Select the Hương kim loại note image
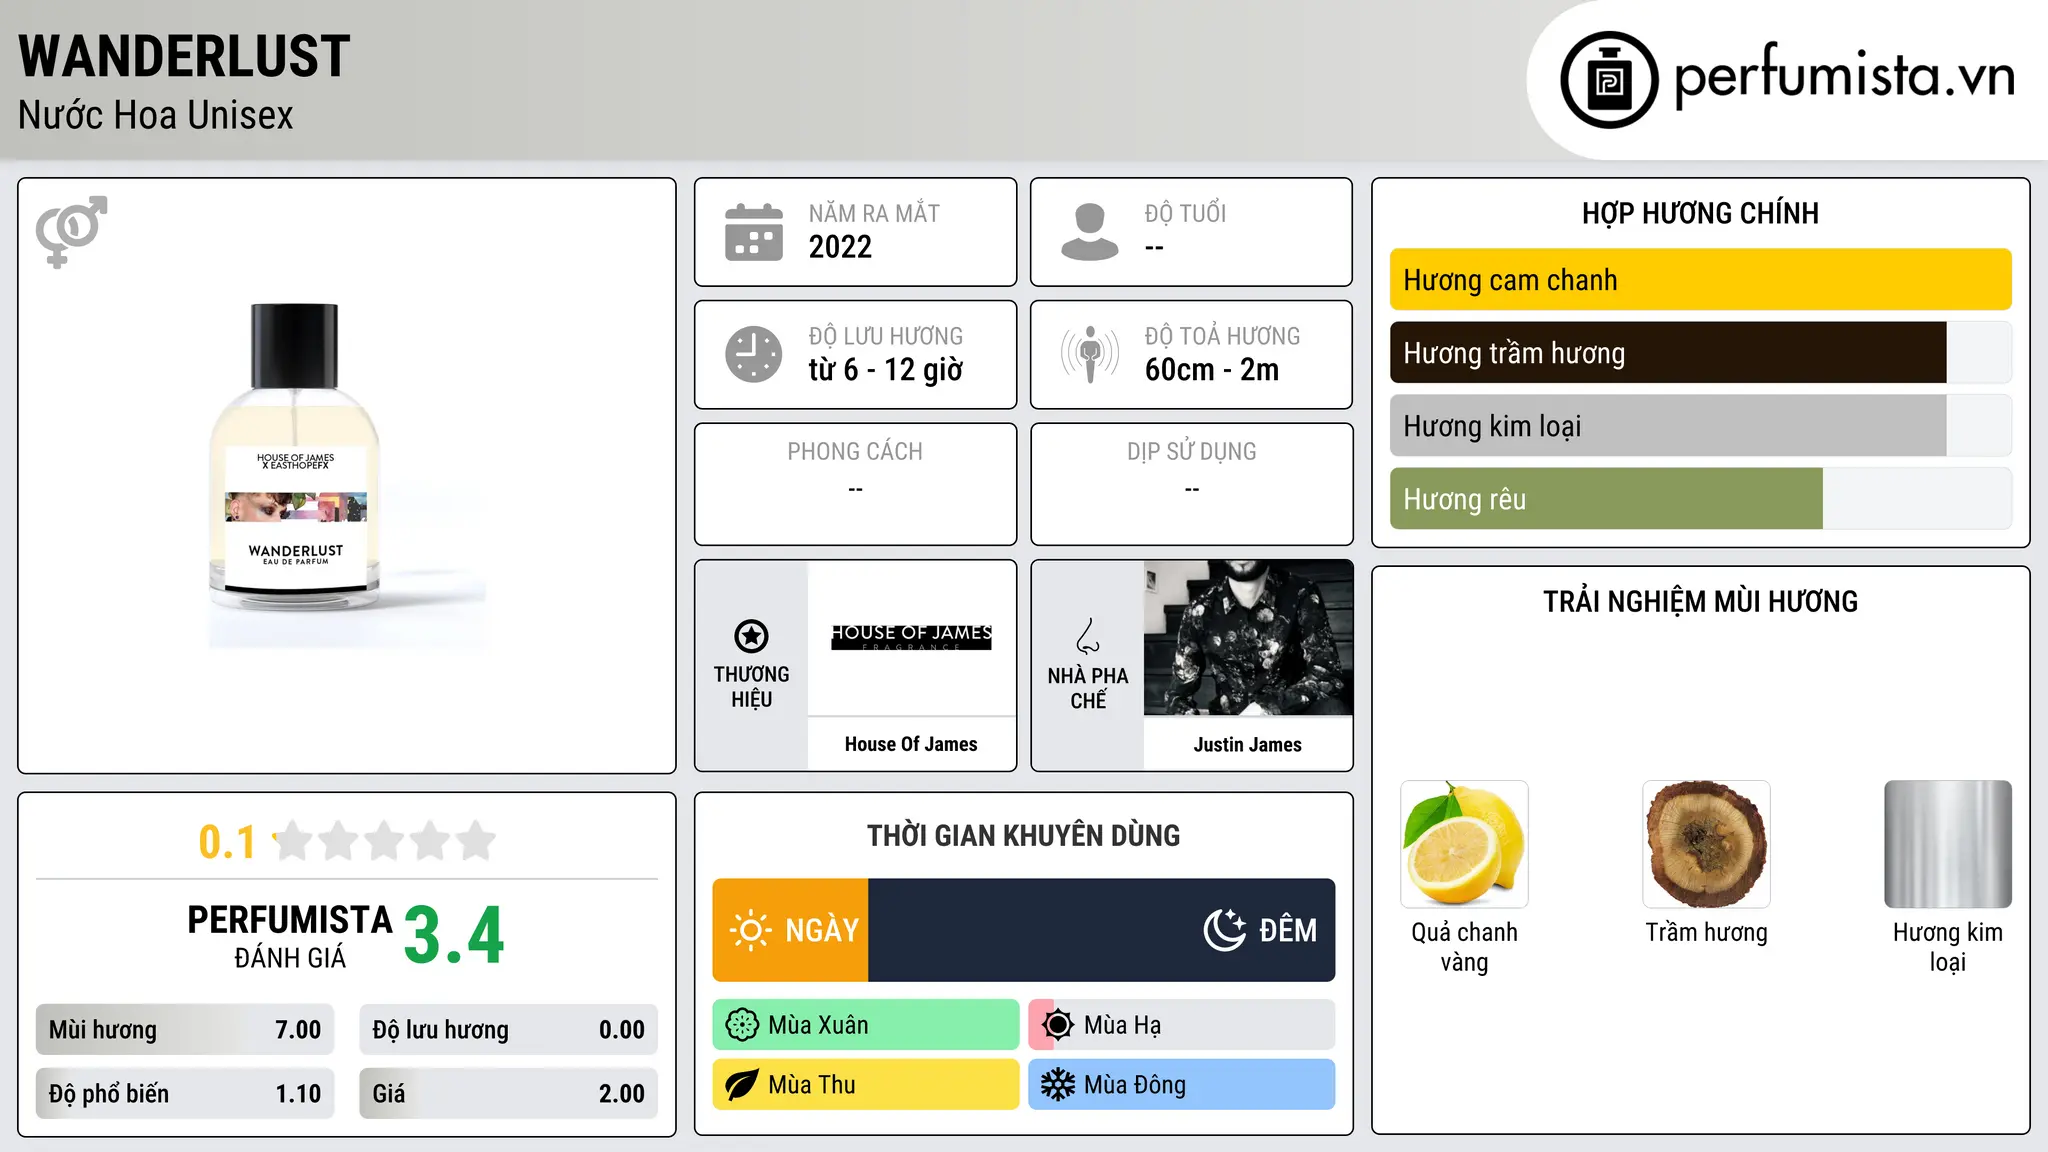This screenshot has height=1152, width=2048. (1948, 844)
